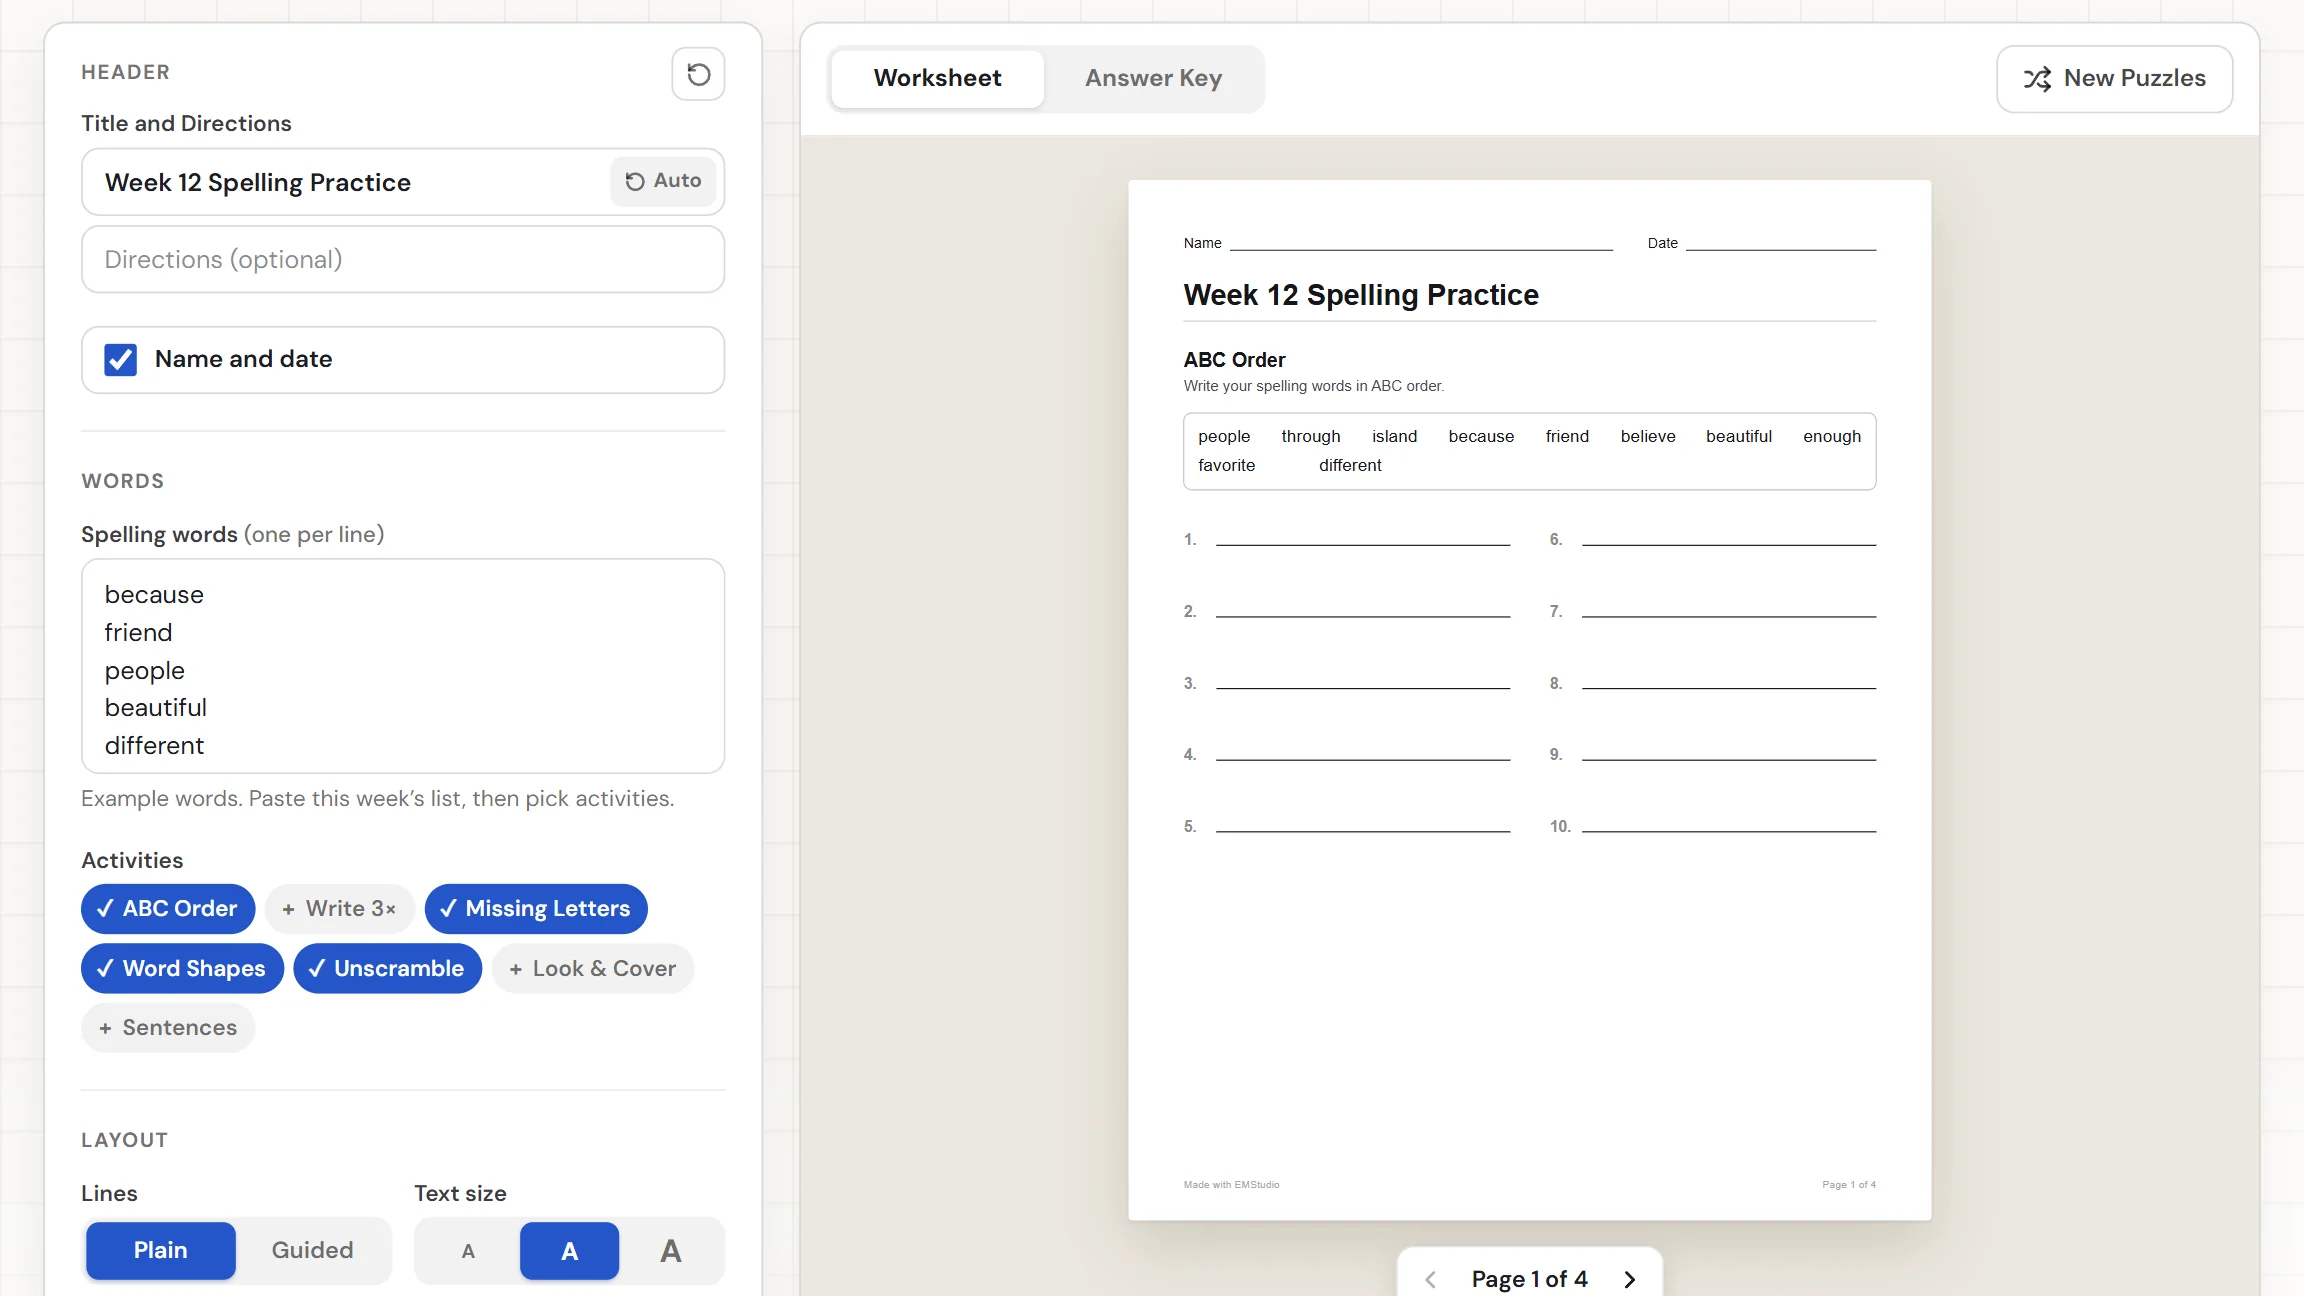The image size is (2304, 1296).
Task: Add the Sentences activity
Action: [x=168, y=1028]
